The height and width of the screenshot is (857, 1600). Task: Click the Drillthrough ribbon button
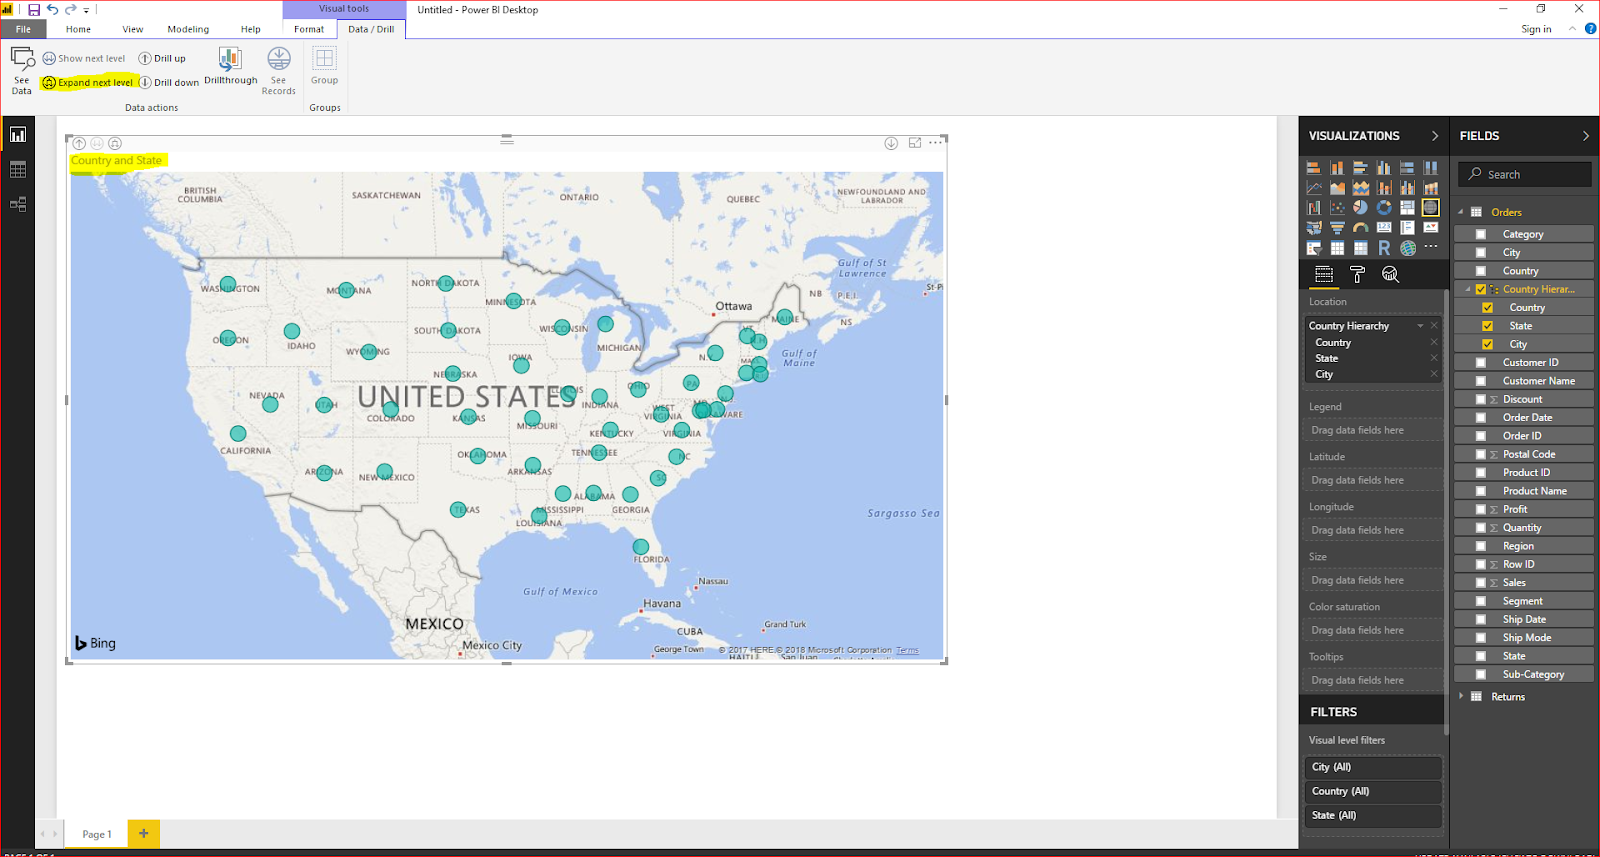pyautogui.click(x=230, y=66)
